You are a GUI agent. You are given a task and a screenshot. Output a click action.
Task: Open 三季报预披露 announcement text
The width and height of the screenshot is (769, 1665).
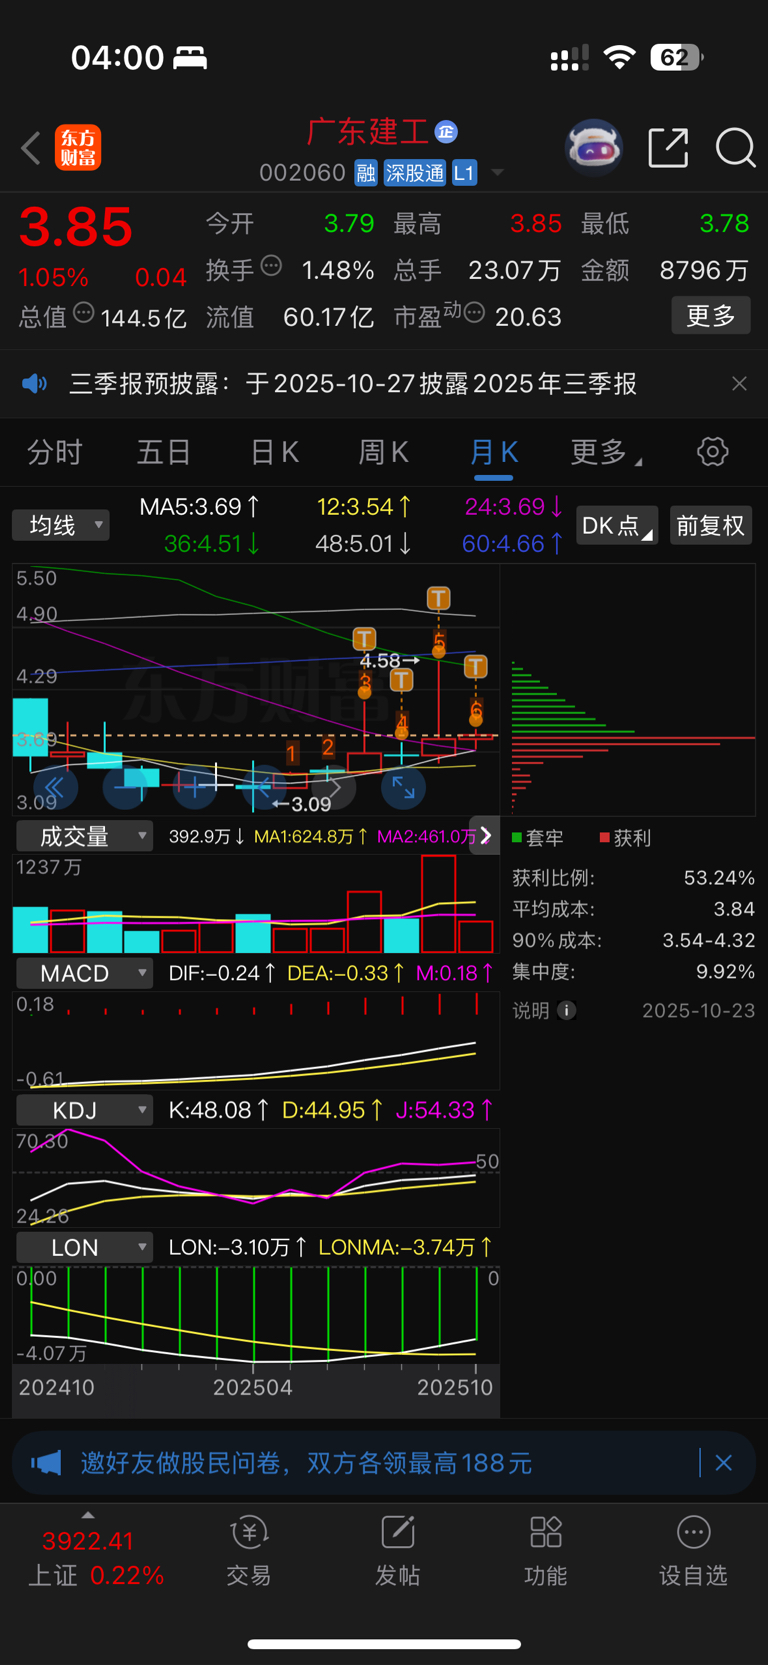pyautogui.click(x=353, y=384)
